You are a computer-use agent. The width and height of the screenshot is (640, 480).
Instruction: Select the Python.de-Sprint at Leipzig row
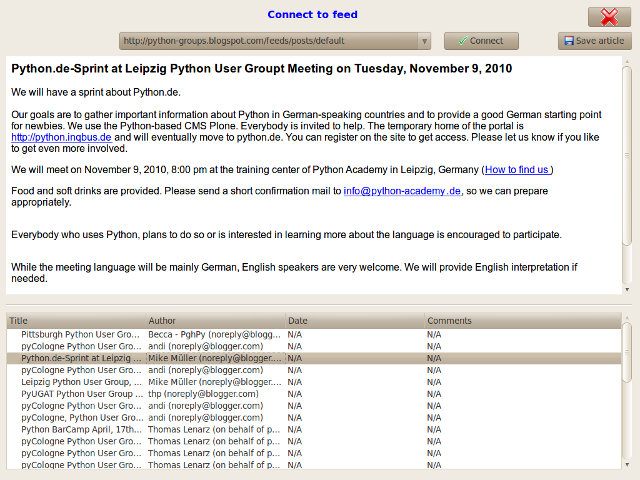[313, 358]
